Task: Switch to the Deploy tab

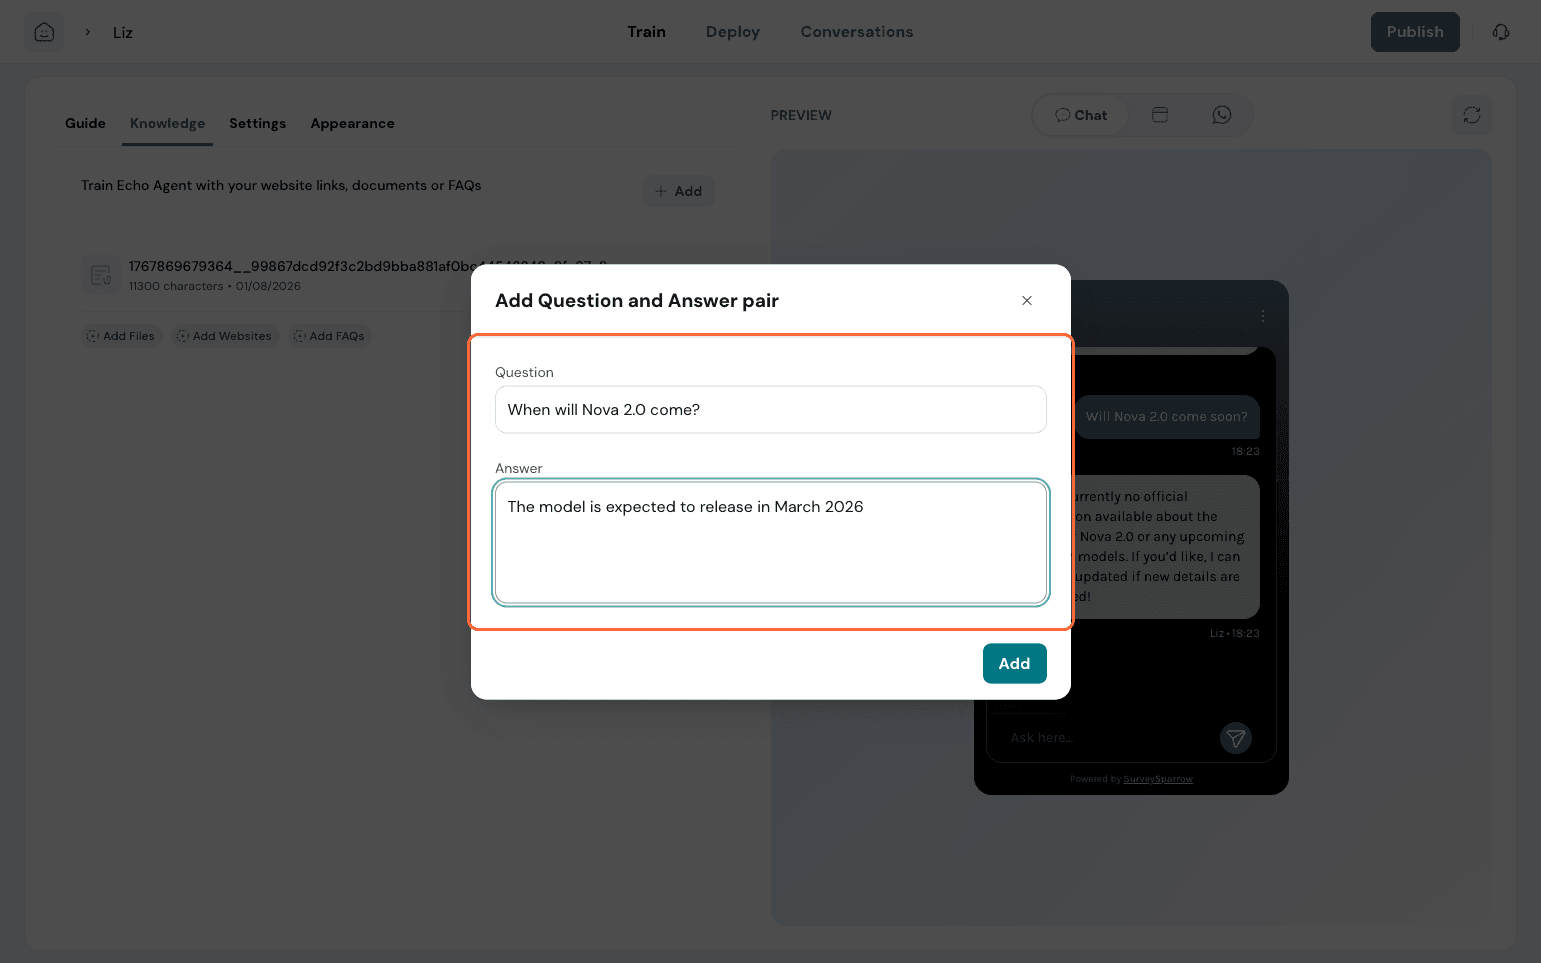Action: 732,32
